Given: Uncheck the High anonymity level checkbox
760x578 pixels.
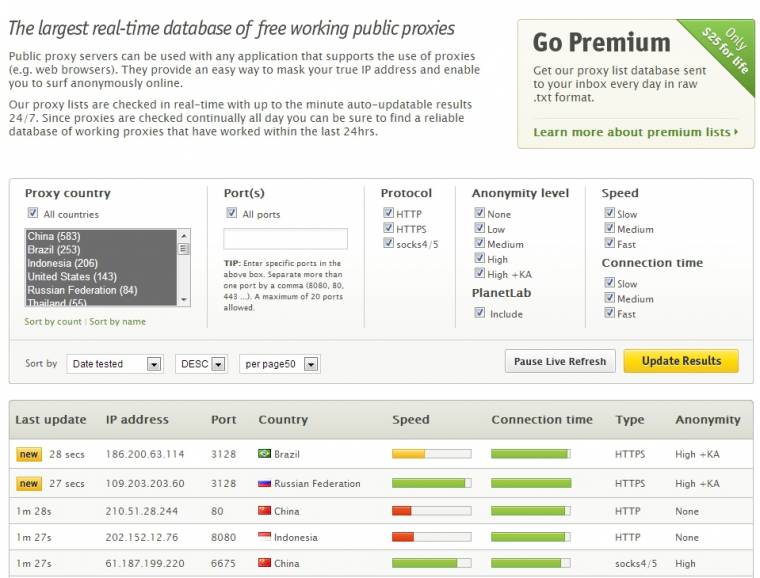Looking at the screenshot, I should pyautogui.click(x=479, y=258).
